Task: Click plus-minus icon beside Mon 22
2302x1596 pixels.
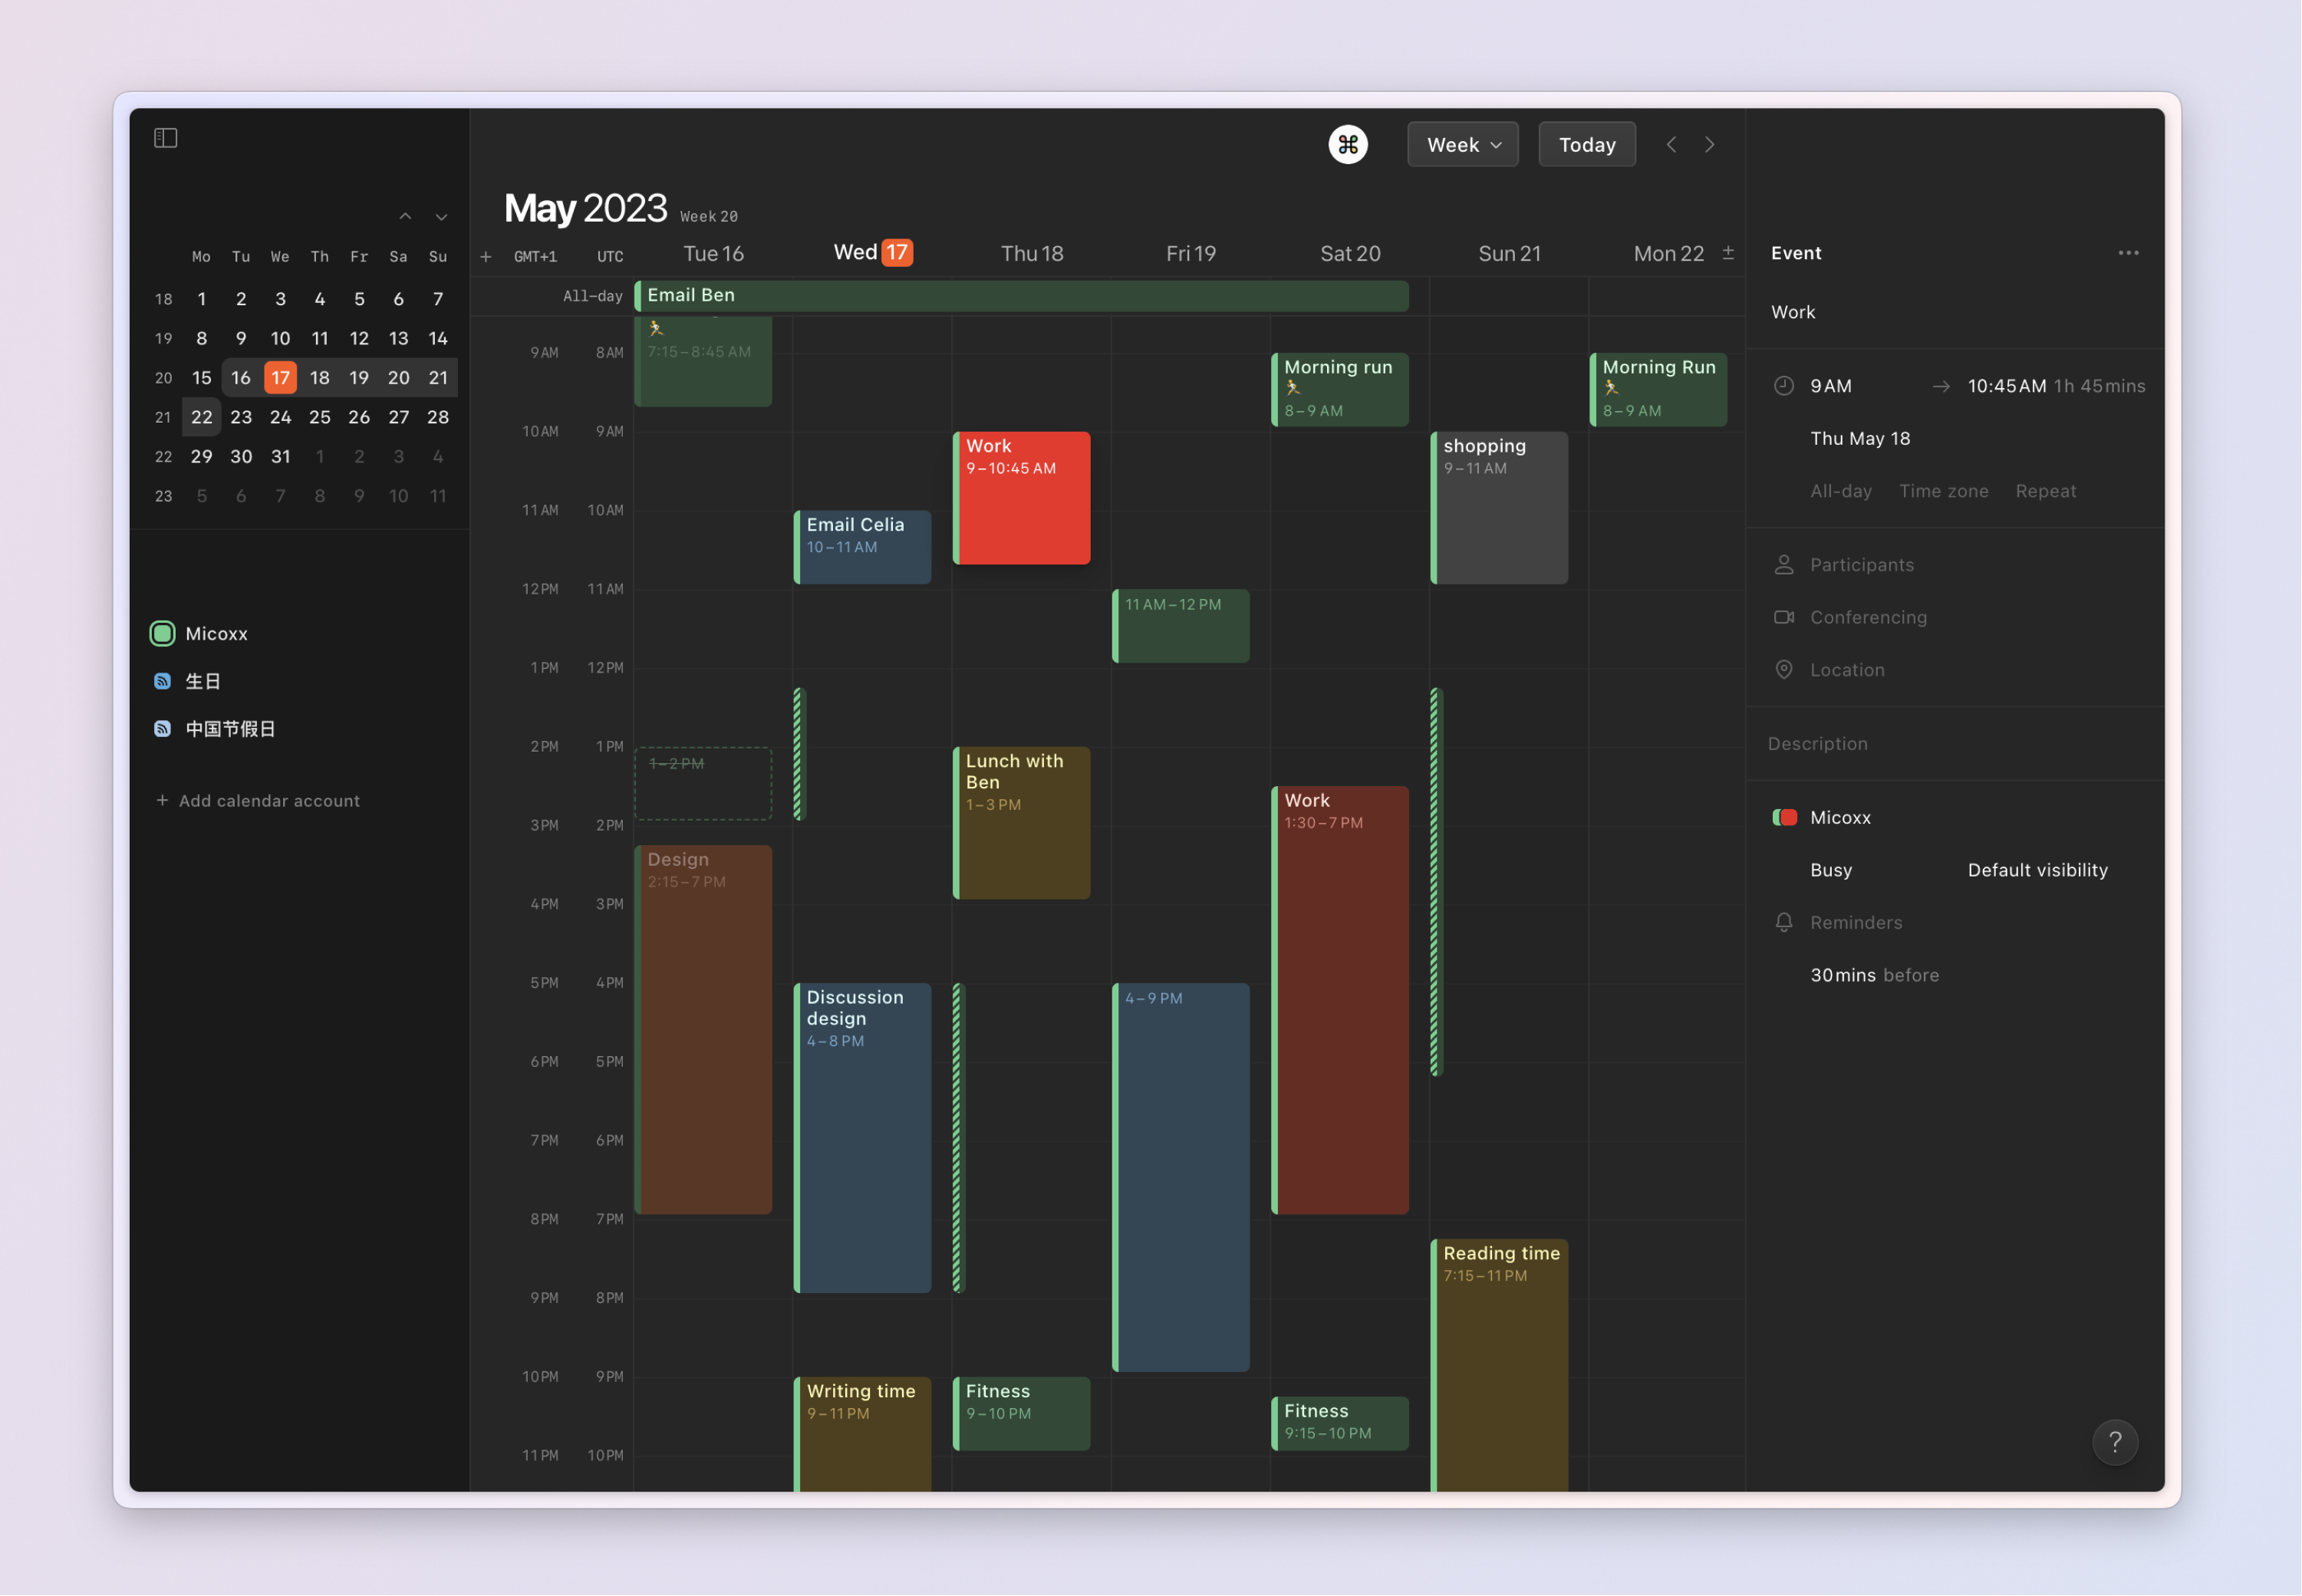Action: point(1728,253)
